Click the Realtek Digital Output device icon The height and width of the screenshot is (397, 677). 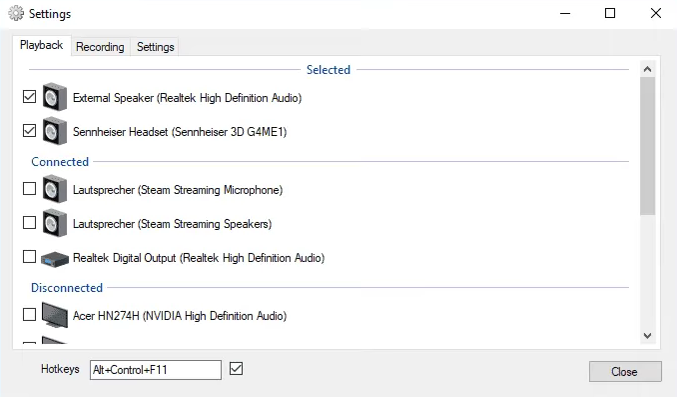click(x=55, y=258)
